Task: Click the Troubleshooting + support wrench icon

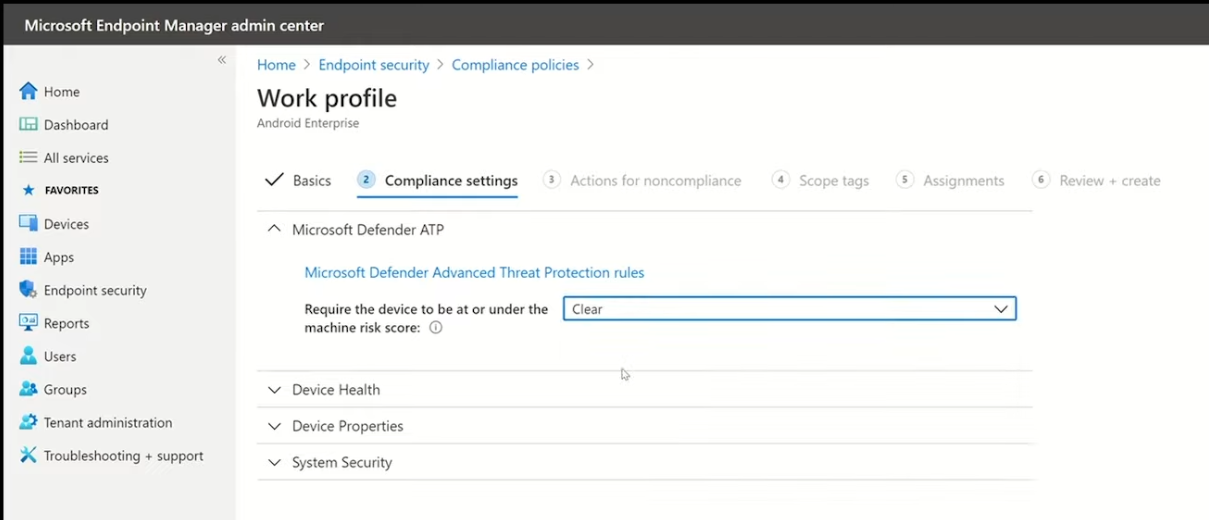Action: (28, 455)
